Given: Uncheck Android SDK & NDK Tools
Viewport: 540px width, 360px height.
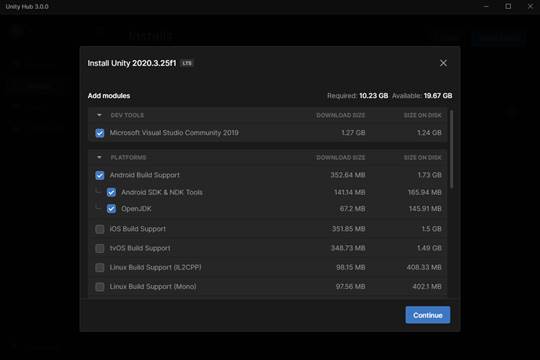Looking at the screenshot, I should (111, 192).
